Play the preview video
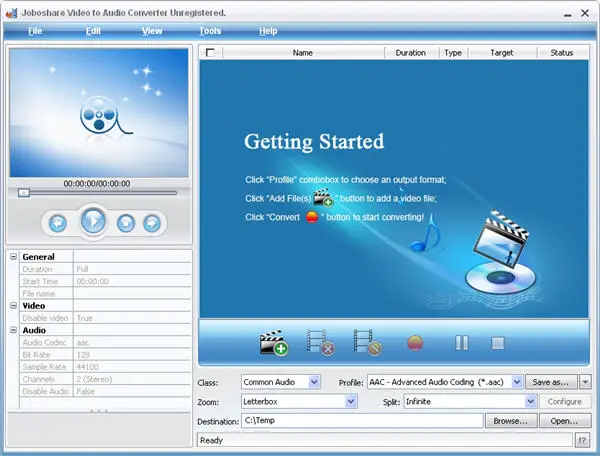 [93, 221]
